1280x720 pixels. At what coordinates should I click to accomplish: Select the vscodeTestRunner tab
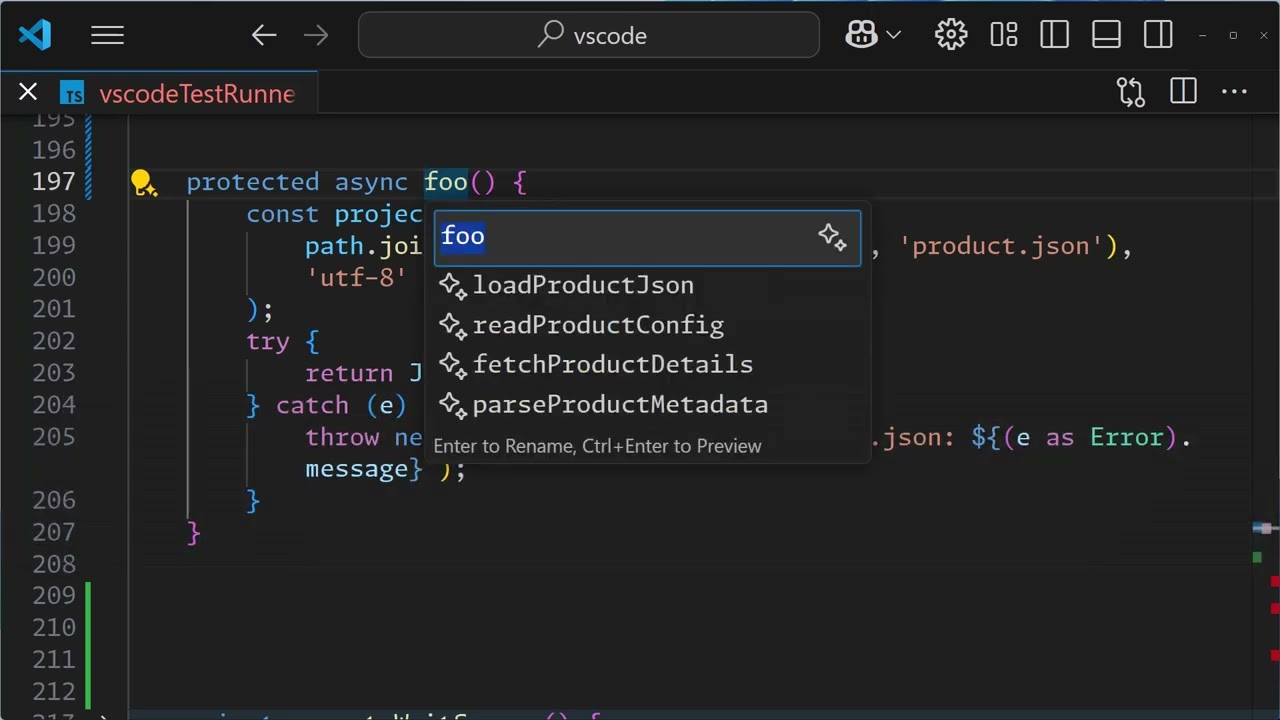point(196,94)
